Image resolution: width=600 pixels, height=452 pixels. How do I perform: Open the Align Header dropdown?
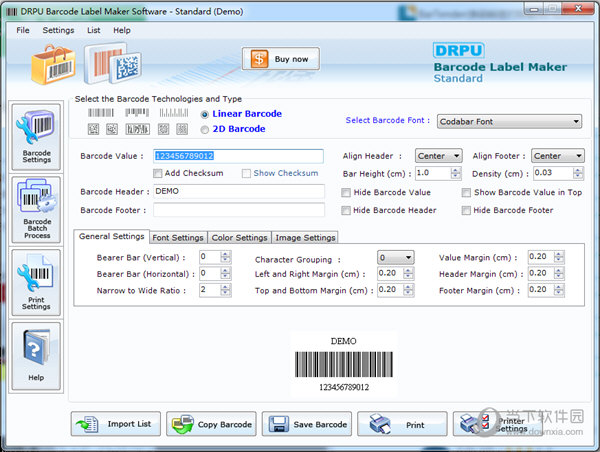click(439, 156)
